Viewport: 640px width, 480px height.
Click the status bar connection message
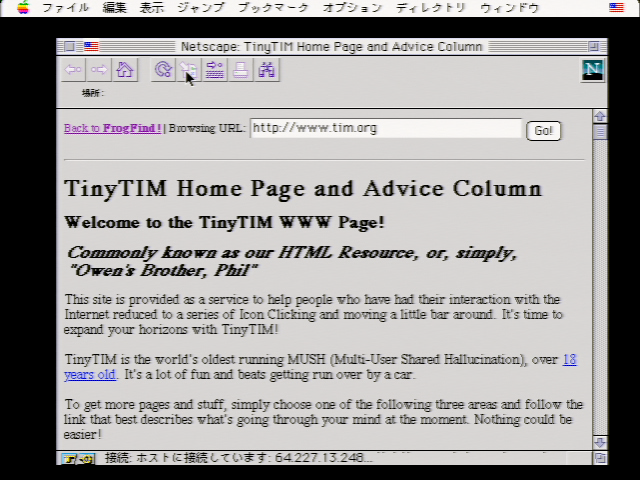point(239,458)
